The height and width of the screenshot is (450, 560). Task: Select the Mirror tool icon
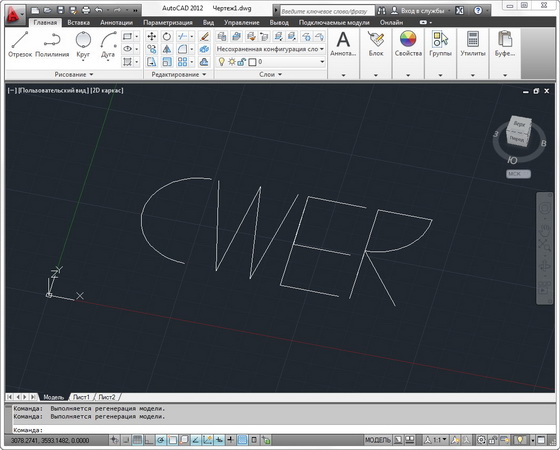tap(167, 49)
